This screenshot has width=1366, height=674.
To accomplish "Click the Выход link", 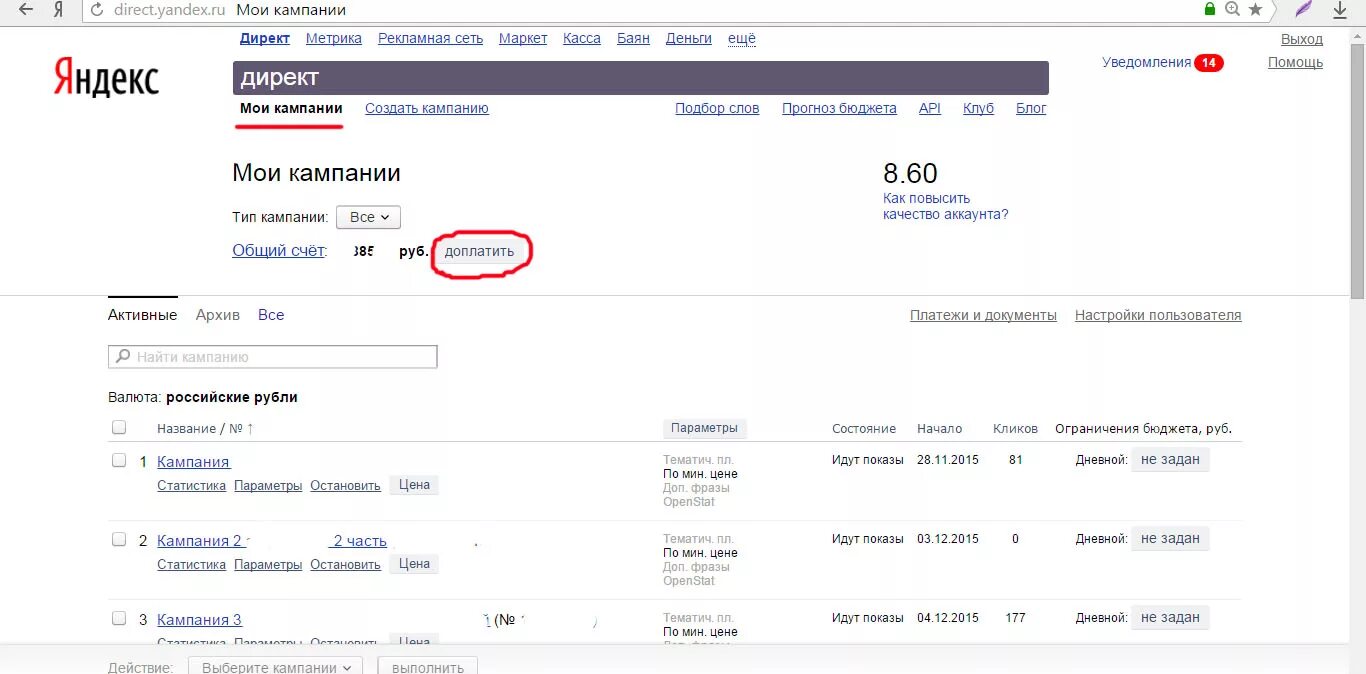I will tap(1302, 39).
